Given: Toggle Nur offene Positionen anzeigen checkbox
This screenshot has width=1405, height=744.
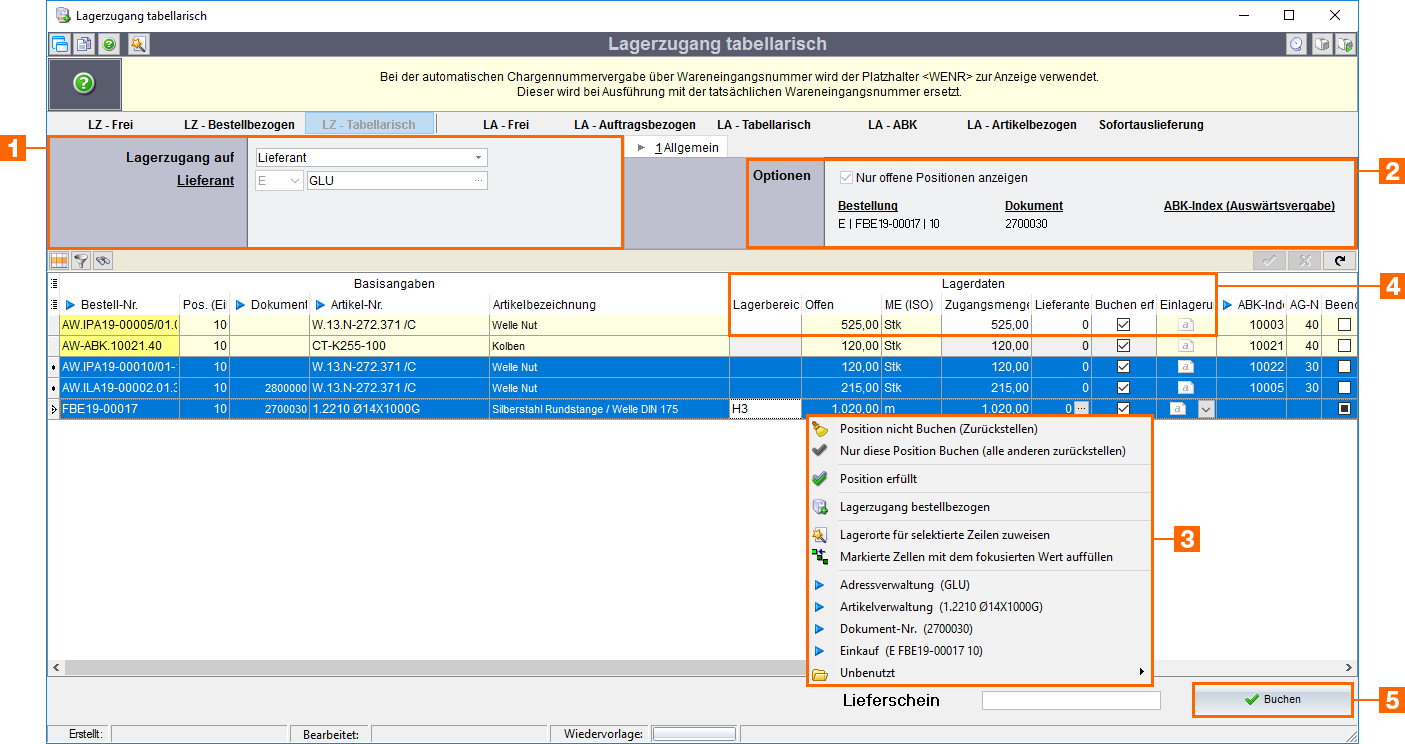Looking at the screenshot, I should 846,178.
